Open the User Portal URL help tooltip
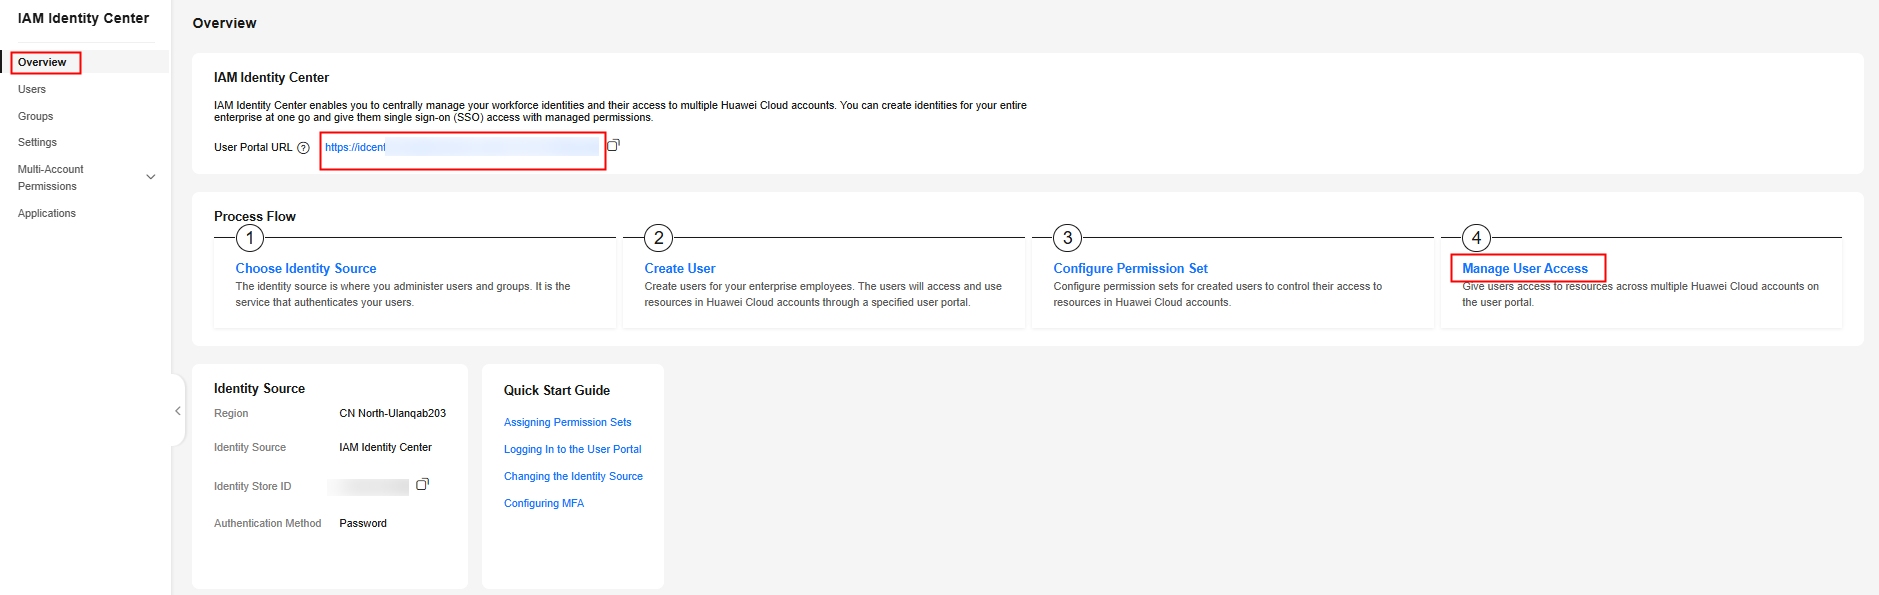1879x595 pixels. point(303,148)
